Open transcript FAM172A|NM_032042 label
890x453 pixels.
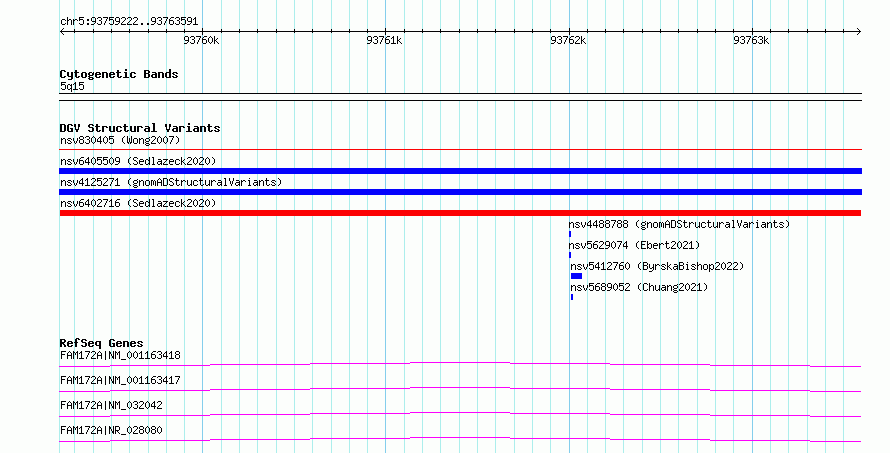tap(111, 405)
